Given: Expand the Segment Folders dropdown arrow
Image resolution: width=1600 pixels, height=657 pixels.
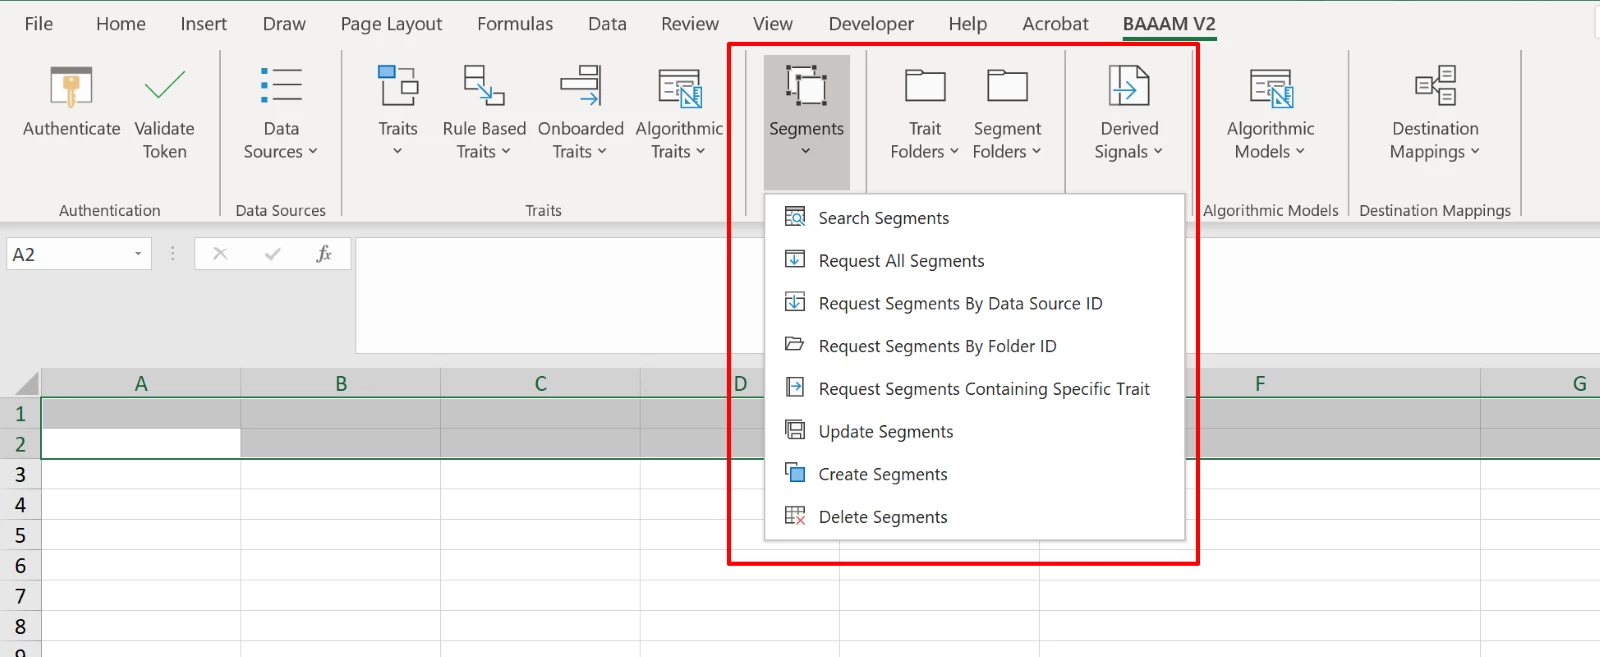Looking at the screenshot, I should (1036, 151).
